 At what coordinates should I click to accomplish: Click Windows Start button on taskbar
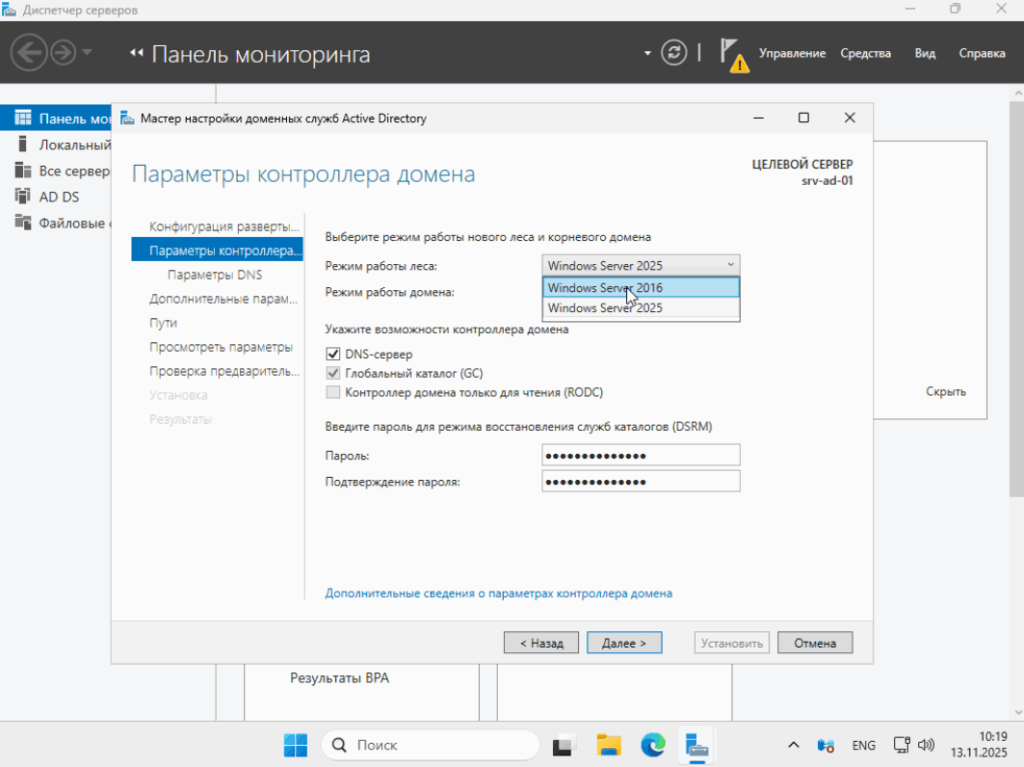(295, 745)
